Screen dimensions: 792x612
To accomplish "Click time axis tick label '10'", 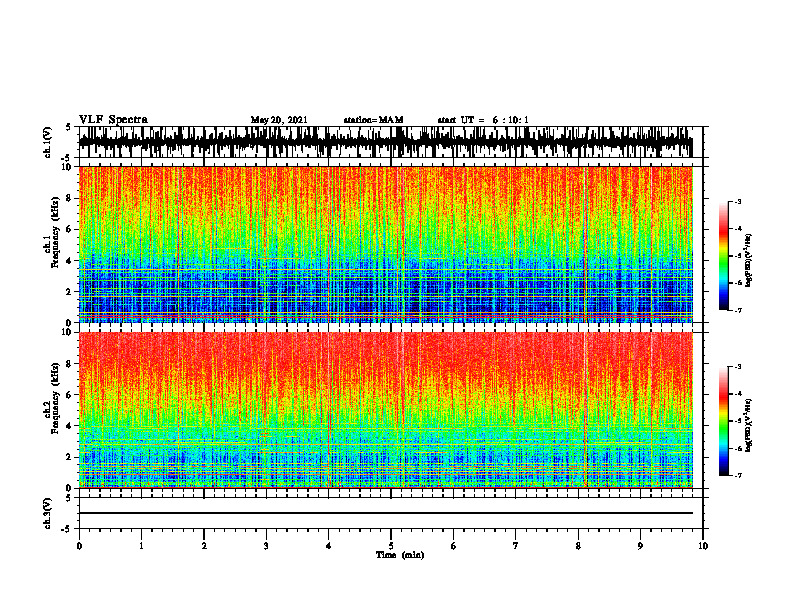I will point(703,546).
